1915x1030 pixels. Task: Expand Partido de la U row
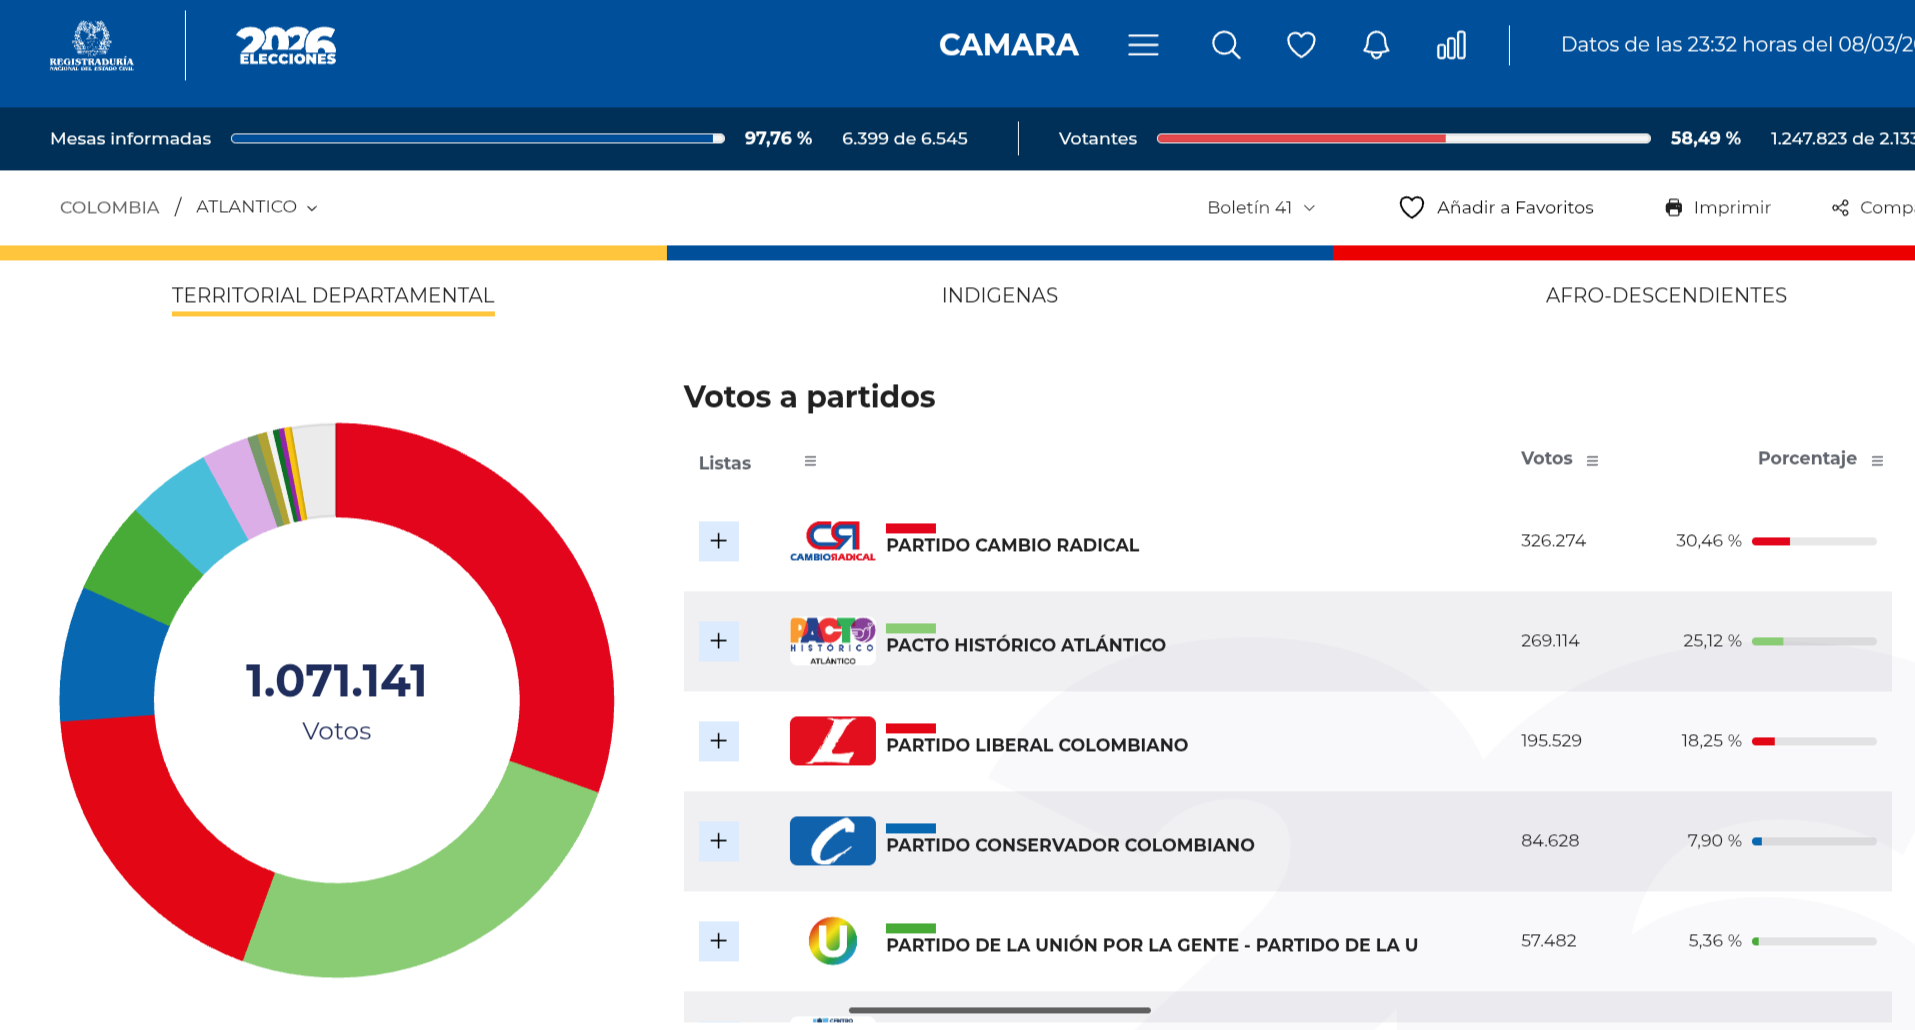click(718, 941)
